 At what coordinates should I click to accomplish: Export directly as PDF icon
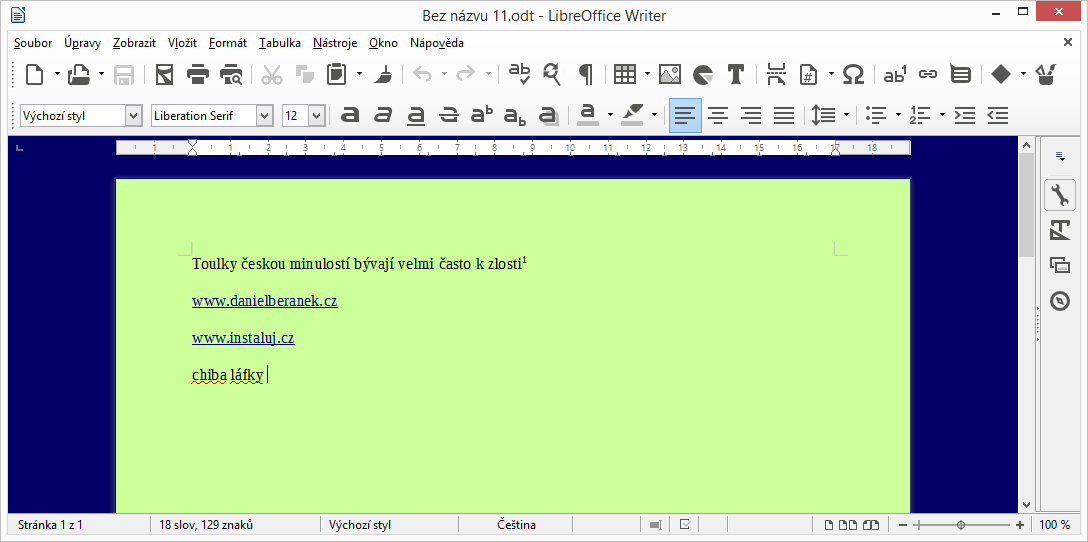coord(164,74)
